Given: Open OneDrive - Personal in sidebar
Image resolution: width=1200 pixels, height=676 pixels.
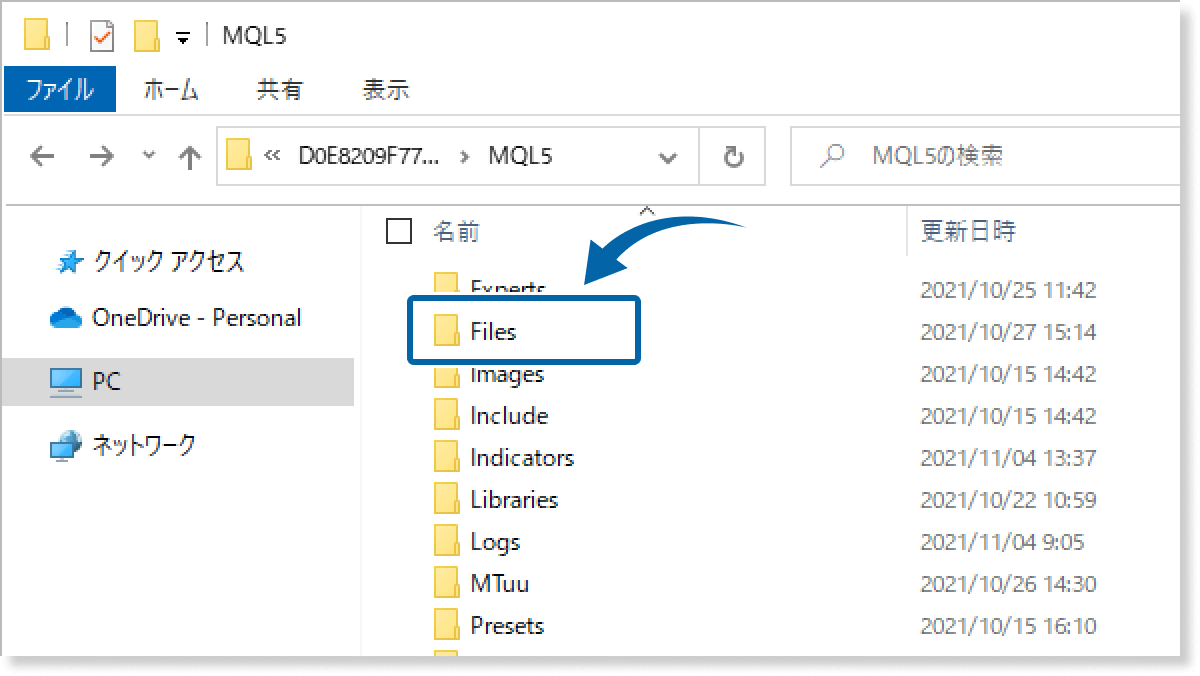Looking at the screenshot, I should 175,318.
